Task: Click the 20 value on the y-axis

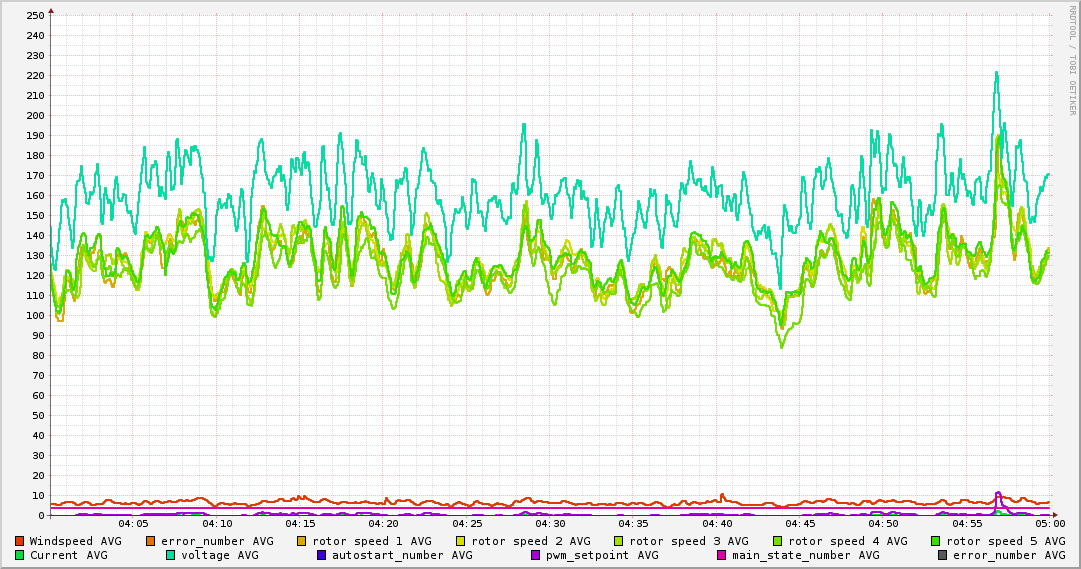Action: pyautogui.click(x=38, y=476)
